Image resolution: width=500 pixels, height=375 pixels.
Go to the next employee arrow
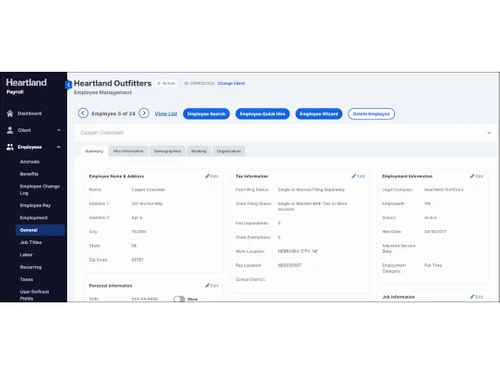[144, 113]
